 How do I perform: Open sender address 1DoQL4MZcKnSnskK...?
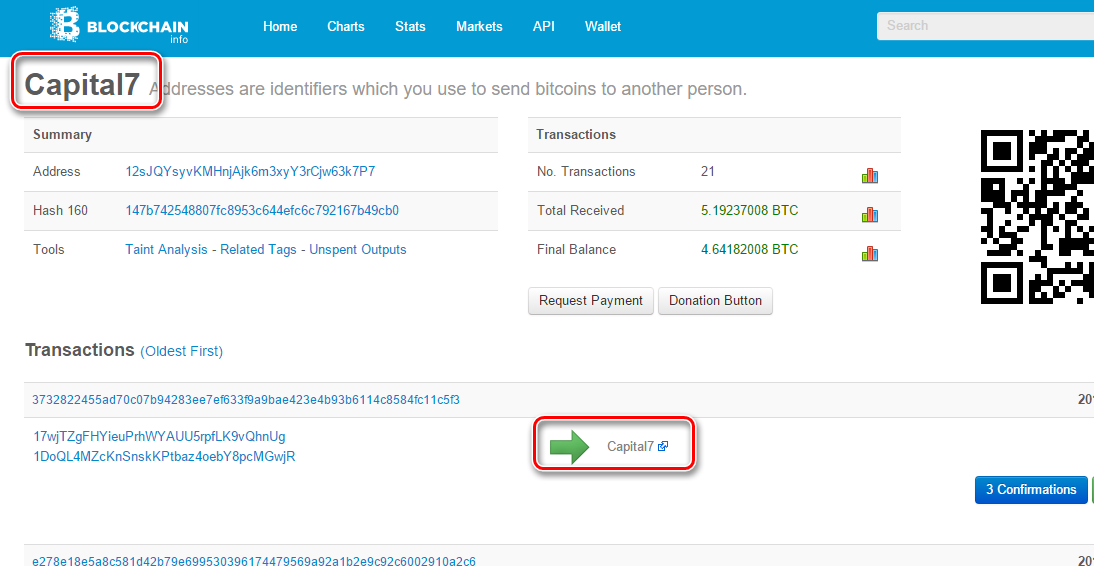tap(164, 458)
